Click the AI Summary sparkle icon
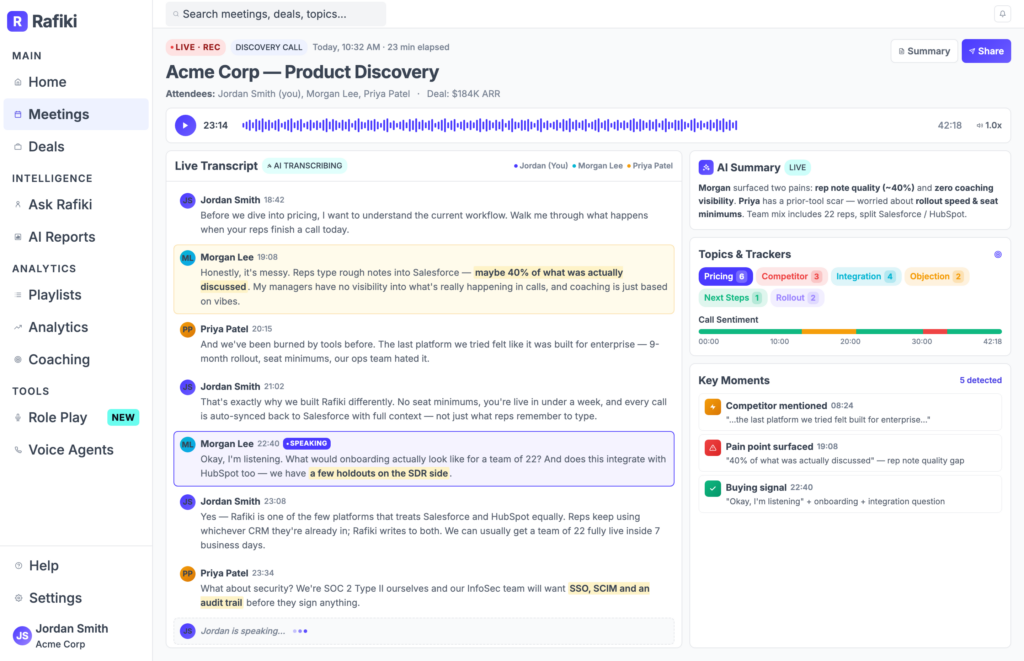 706,167
